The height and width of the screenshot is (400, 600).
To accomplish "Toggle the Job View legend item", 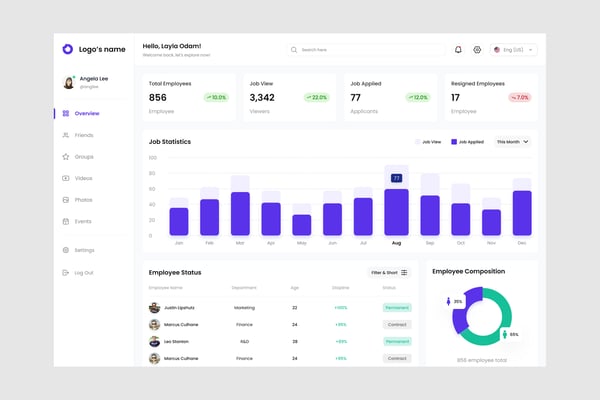I will coord(428,142).
